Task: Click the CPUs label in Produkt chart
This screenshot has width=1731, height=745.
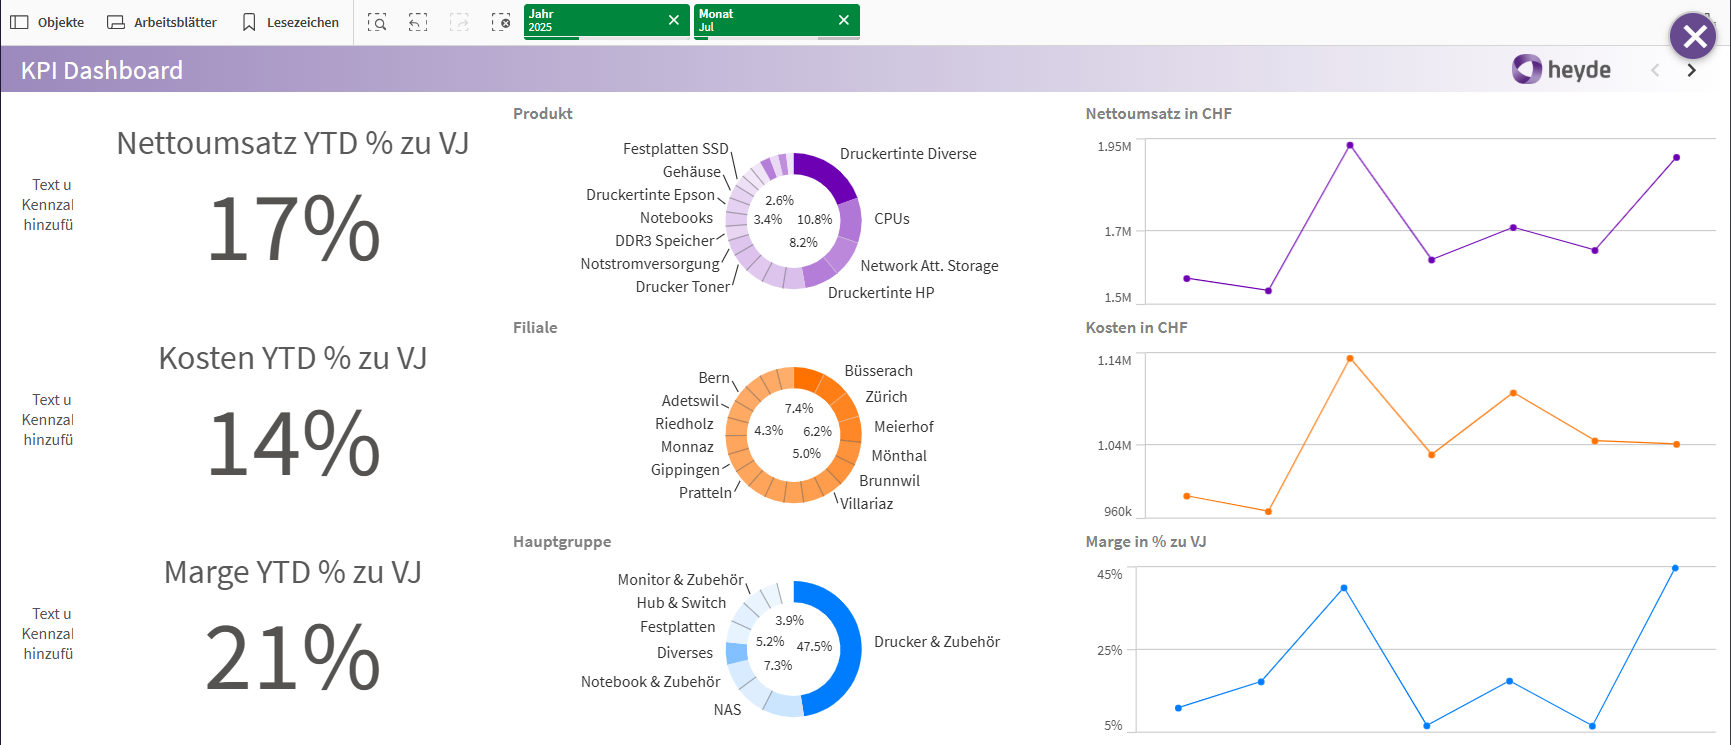Action: tap(891, 219)
